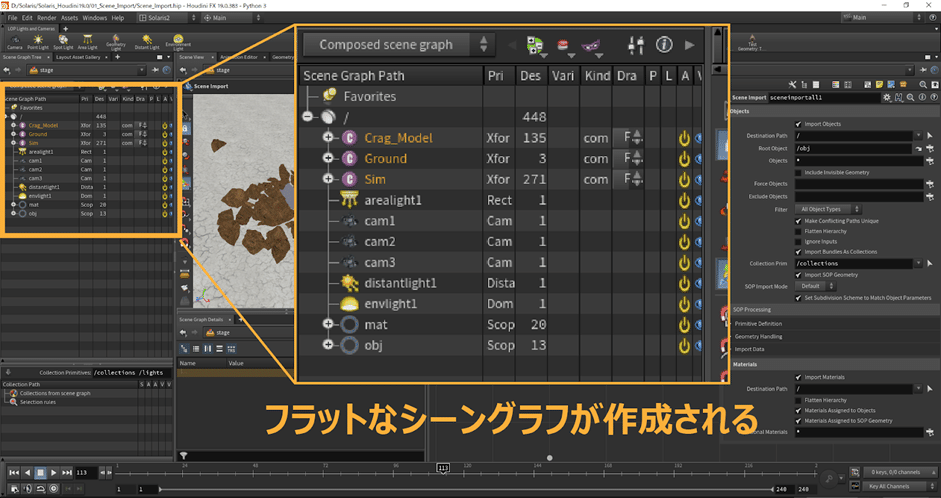This screenshot has height=498, width=941.
Task: Click the network editor sticky note icon
Action: pyautogui.click(x=879, y=85)
